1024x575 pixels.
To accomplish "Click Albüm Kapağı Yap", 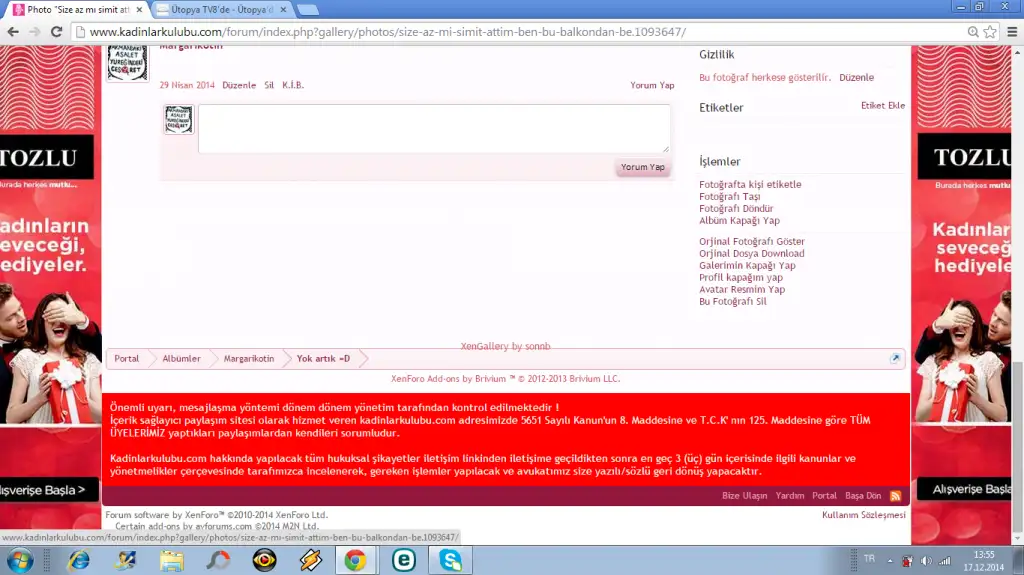I will click(739, 220).
